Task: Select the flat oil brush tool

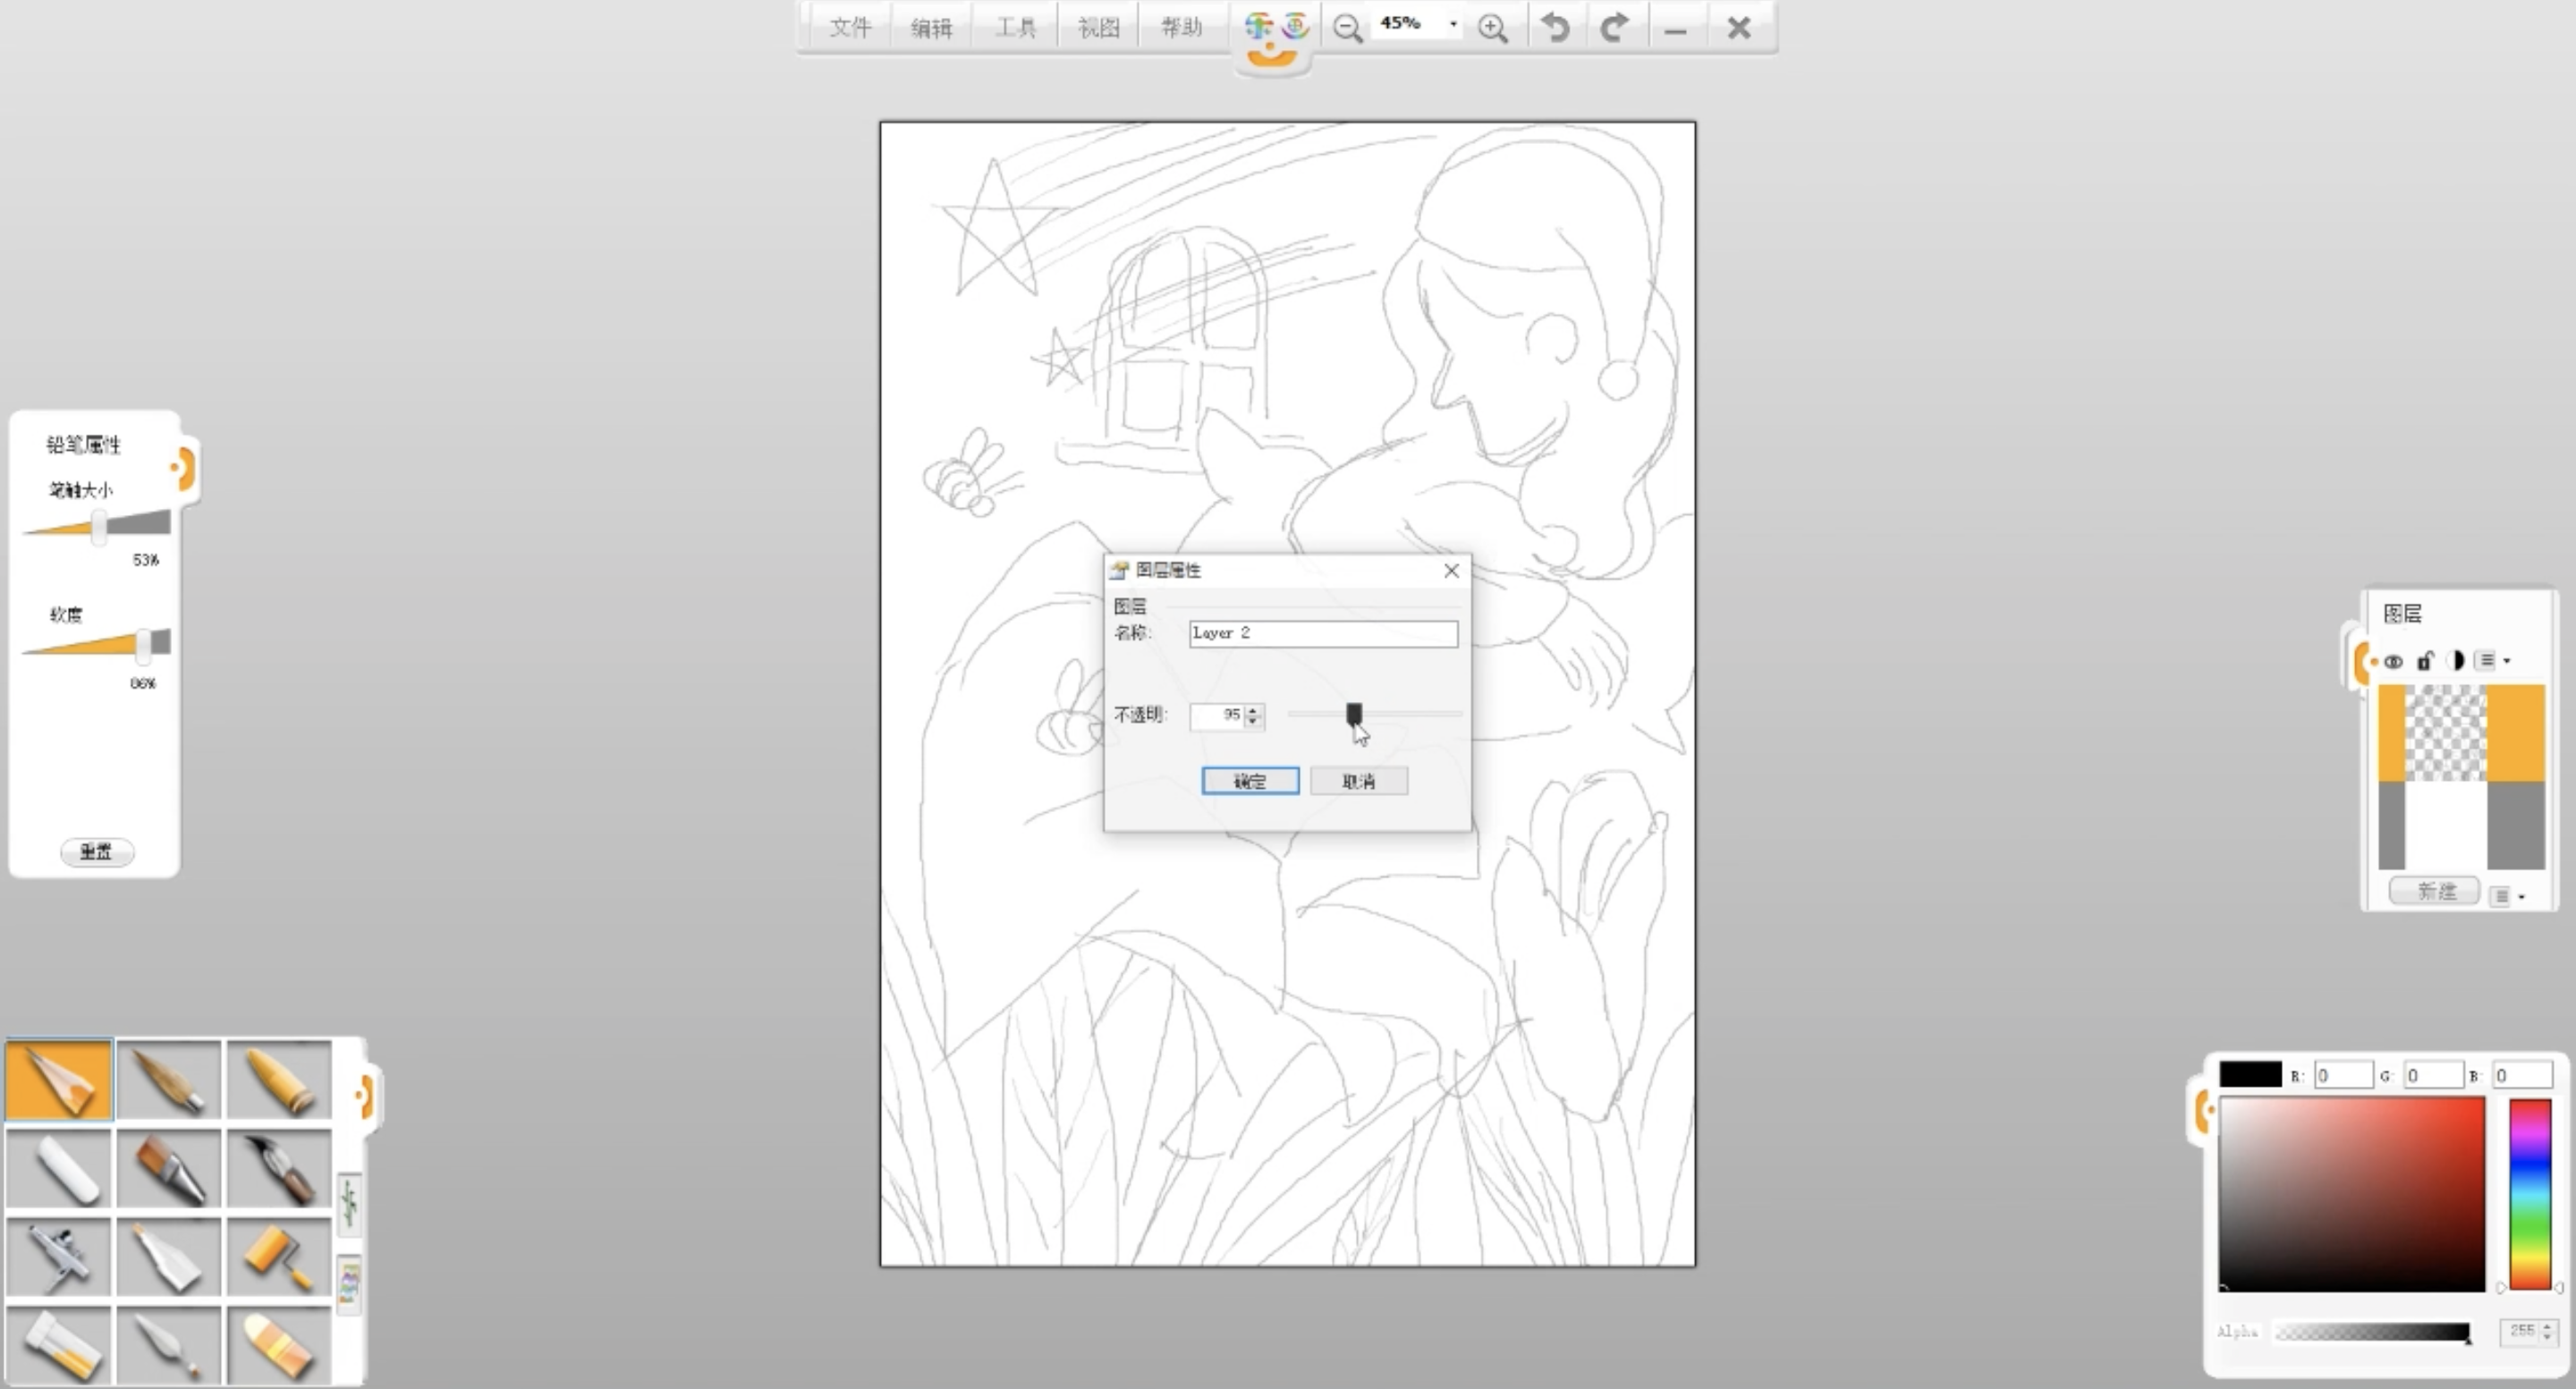Action: pyautogui.click(x=168, y=1169)
